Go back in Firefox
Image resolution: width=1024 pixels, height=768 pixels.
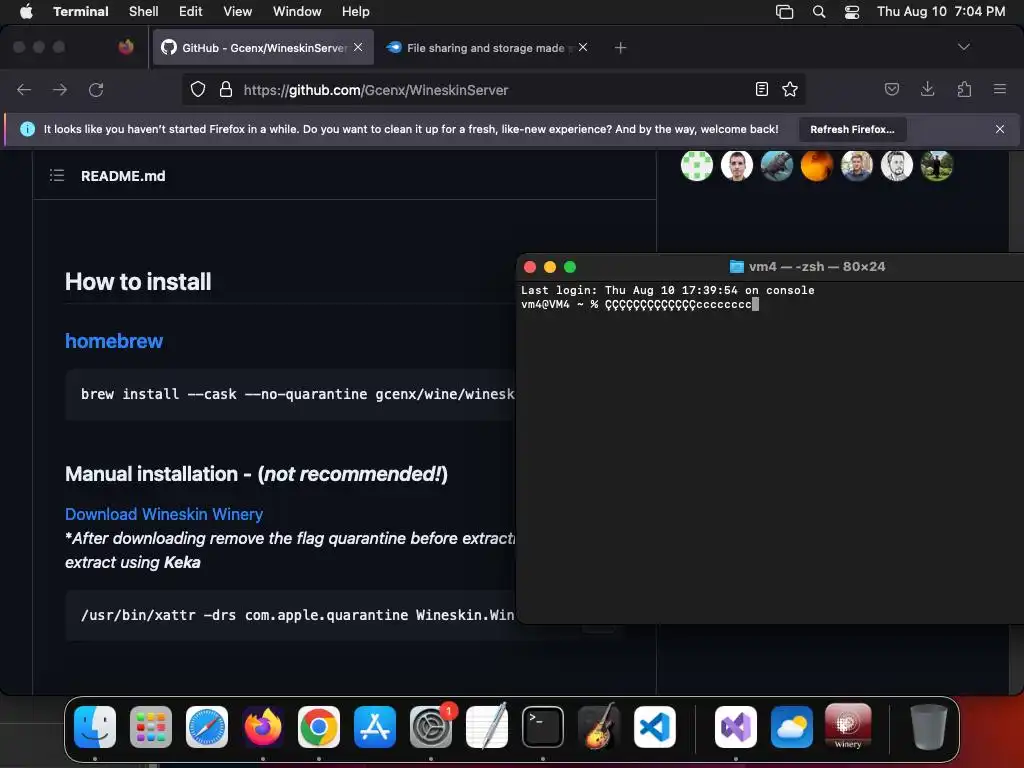click(x=24, y=89)
